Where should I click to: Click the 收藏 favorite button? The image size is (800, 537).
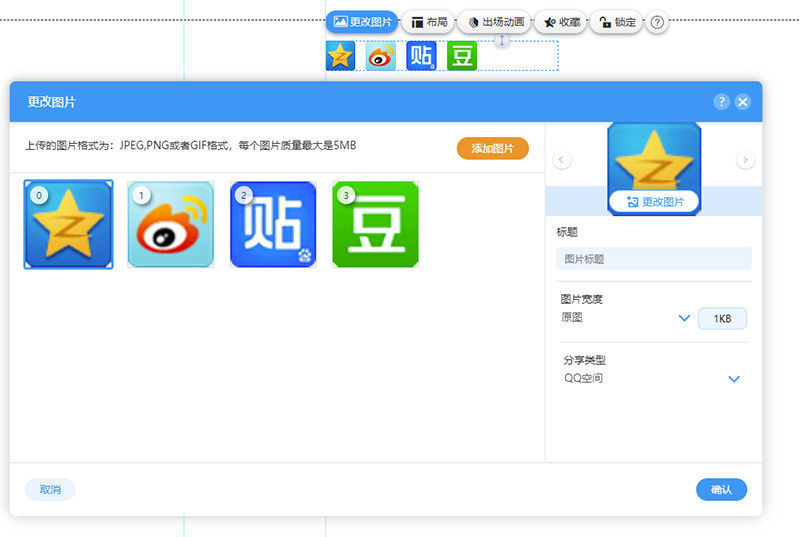click(561, 22)
